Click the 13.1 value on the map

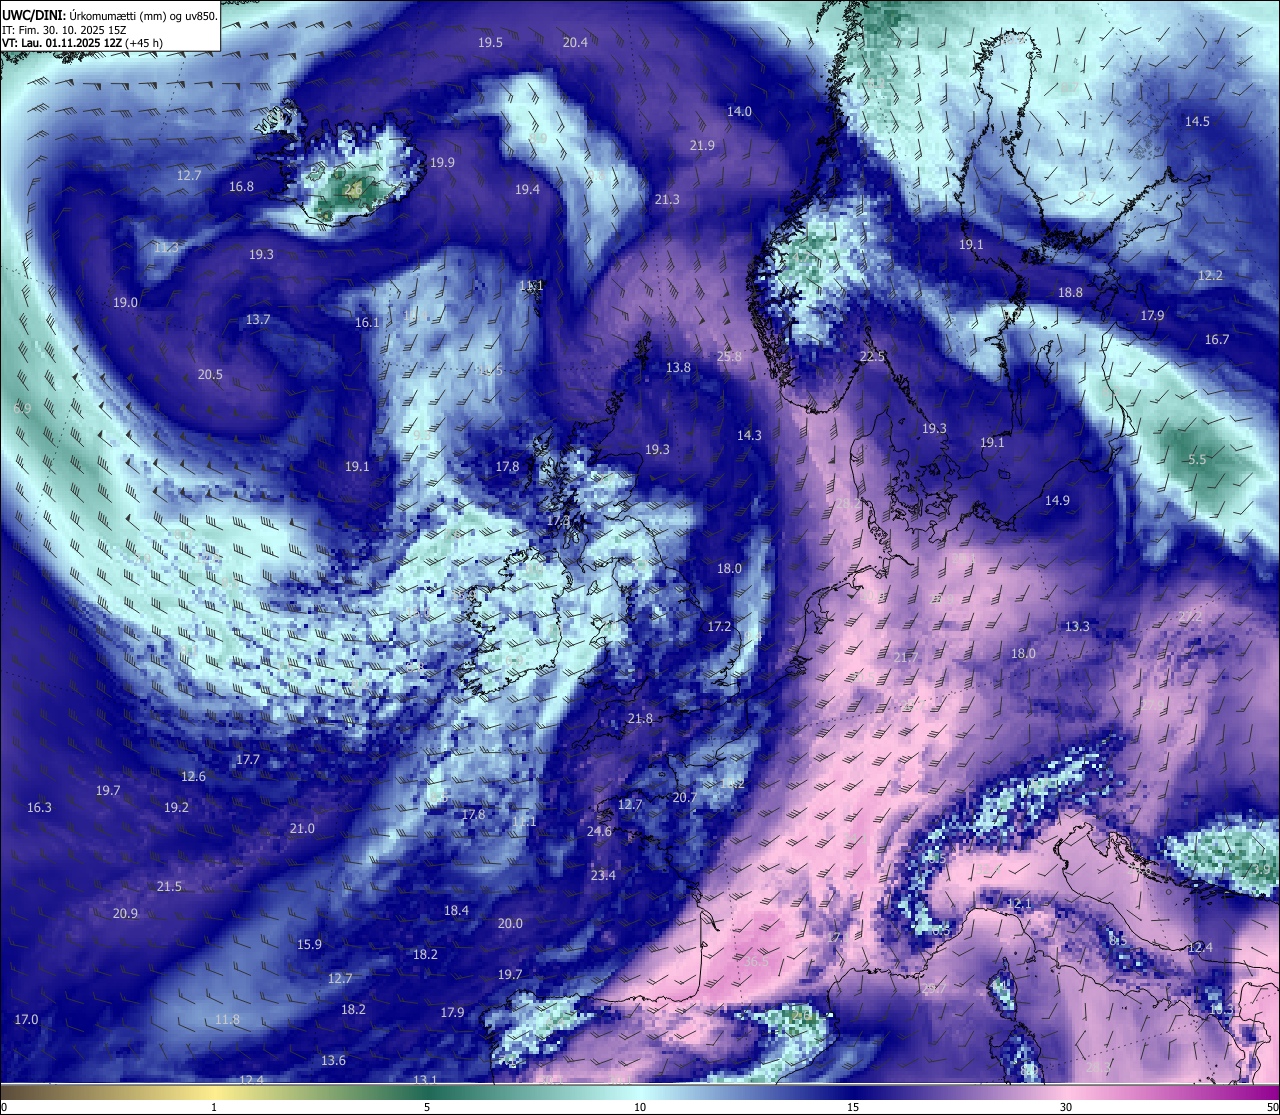coord(425,1080)
